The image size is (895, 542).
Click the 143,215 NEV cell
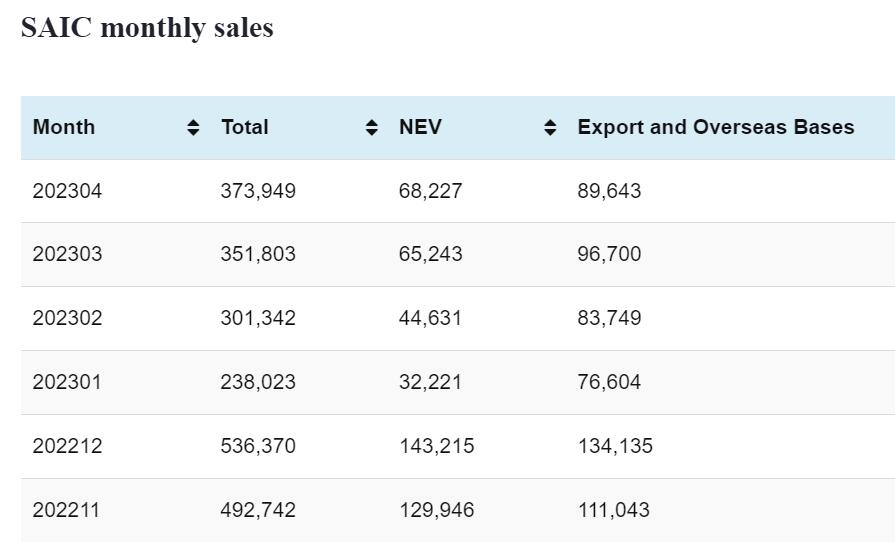click(436, 446)
